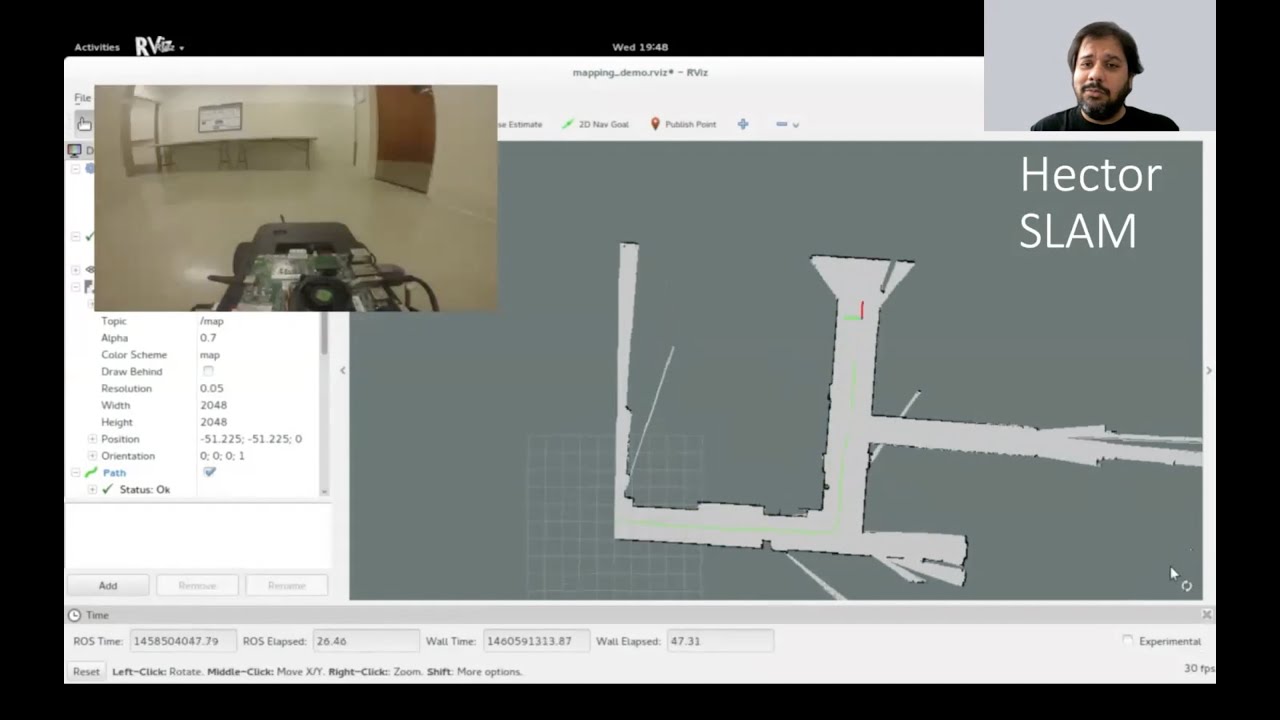1280x720 pixels.
Task: Click the green Status Ok checkmark
Action: tap(108, 489)
